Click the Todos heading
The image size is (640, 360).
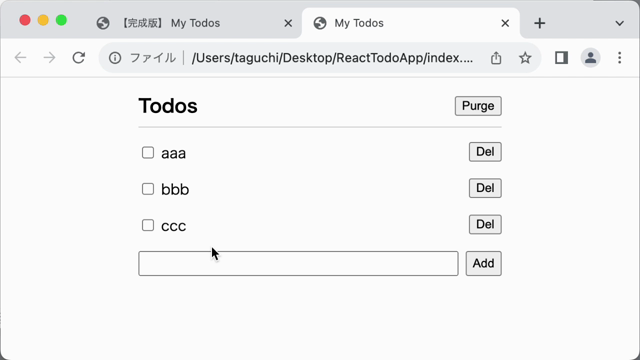point(168,106)
